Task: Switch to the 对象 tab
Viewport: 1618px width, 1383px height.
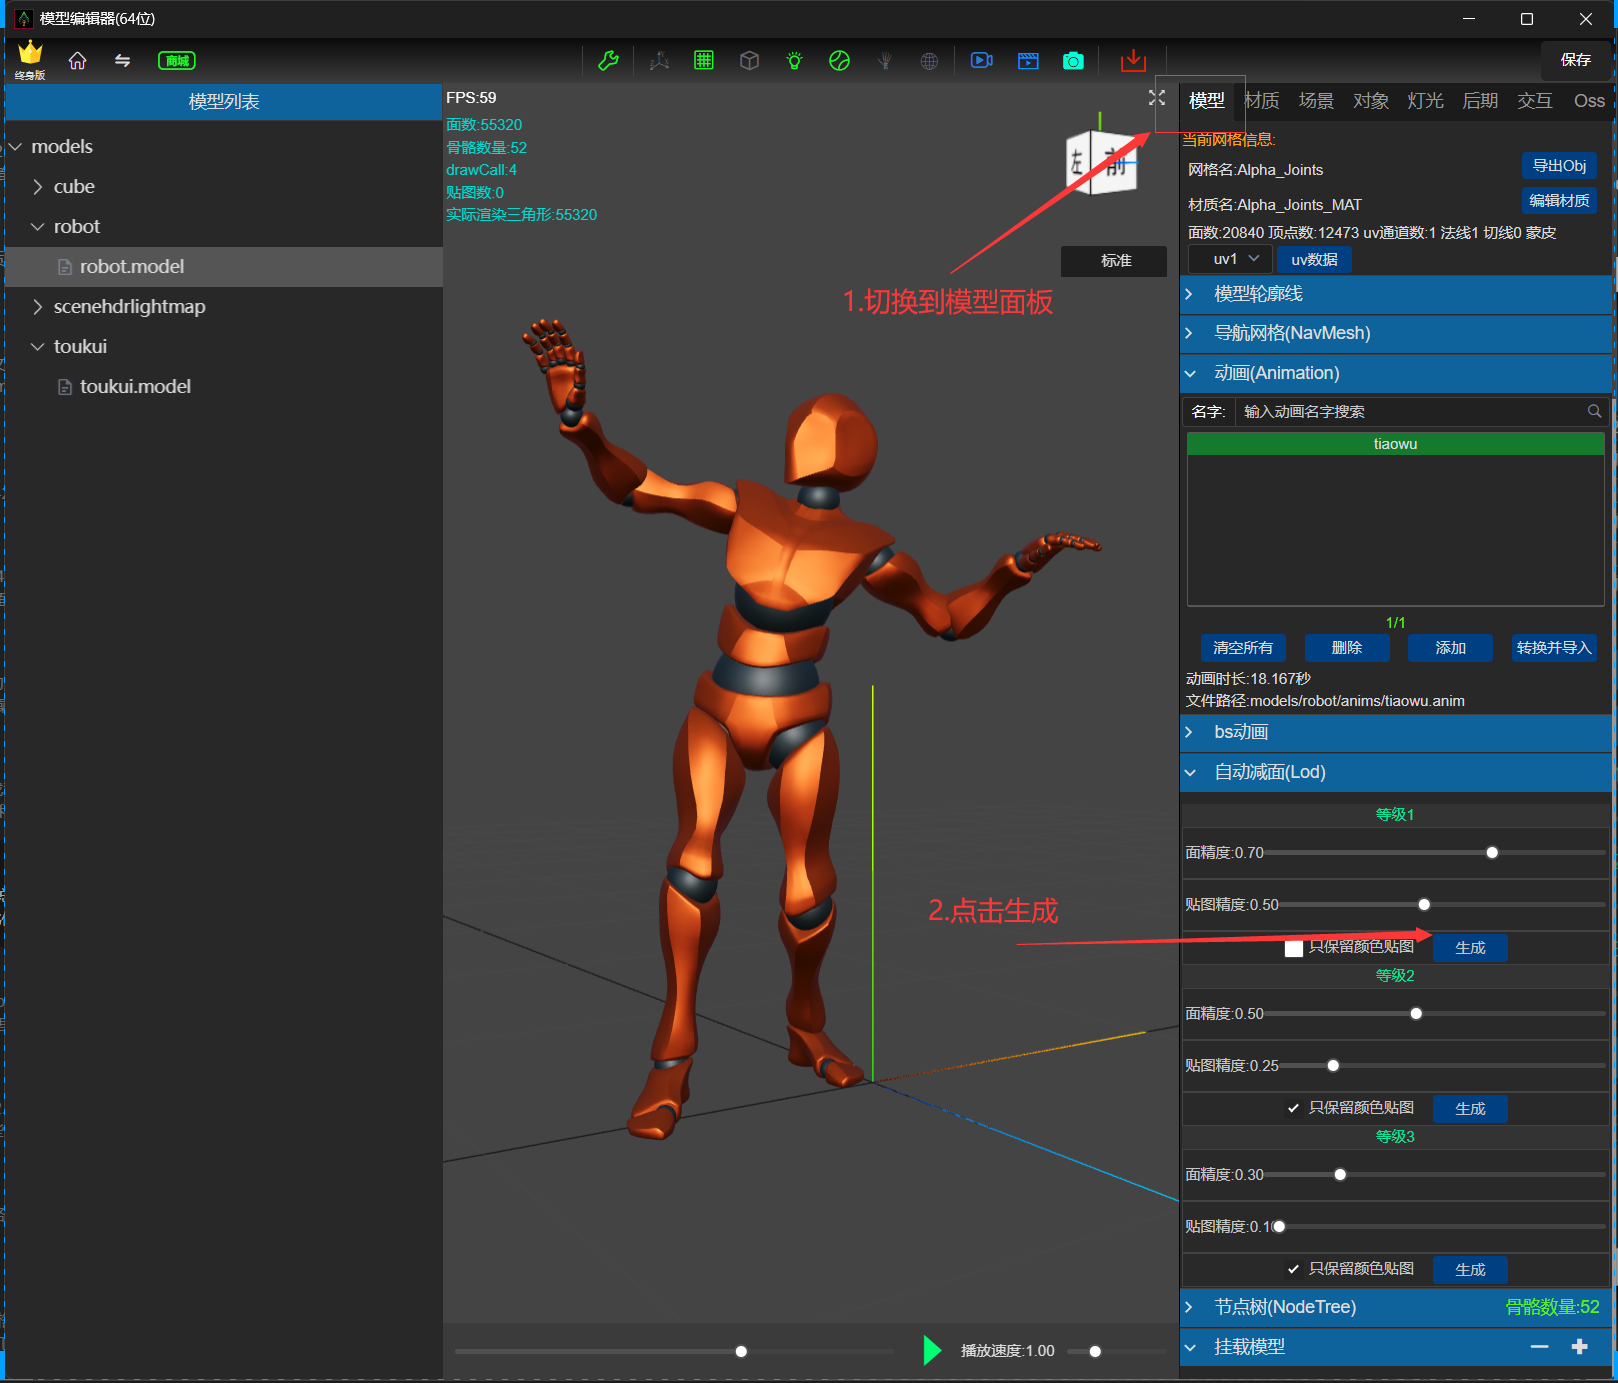Action: click(1371, 101)
